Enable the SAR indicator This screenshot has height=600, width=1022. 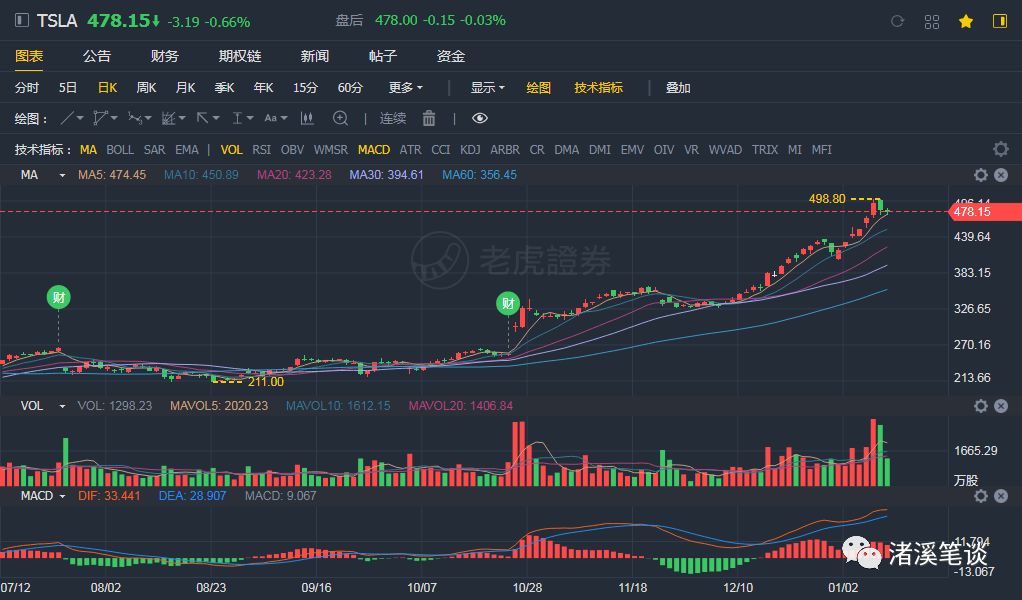[154, 150]
